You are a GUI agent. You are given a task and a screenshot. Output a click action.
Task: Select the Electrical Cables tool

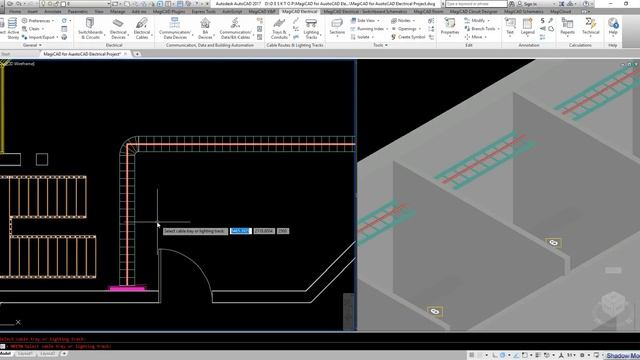[142, 28]
